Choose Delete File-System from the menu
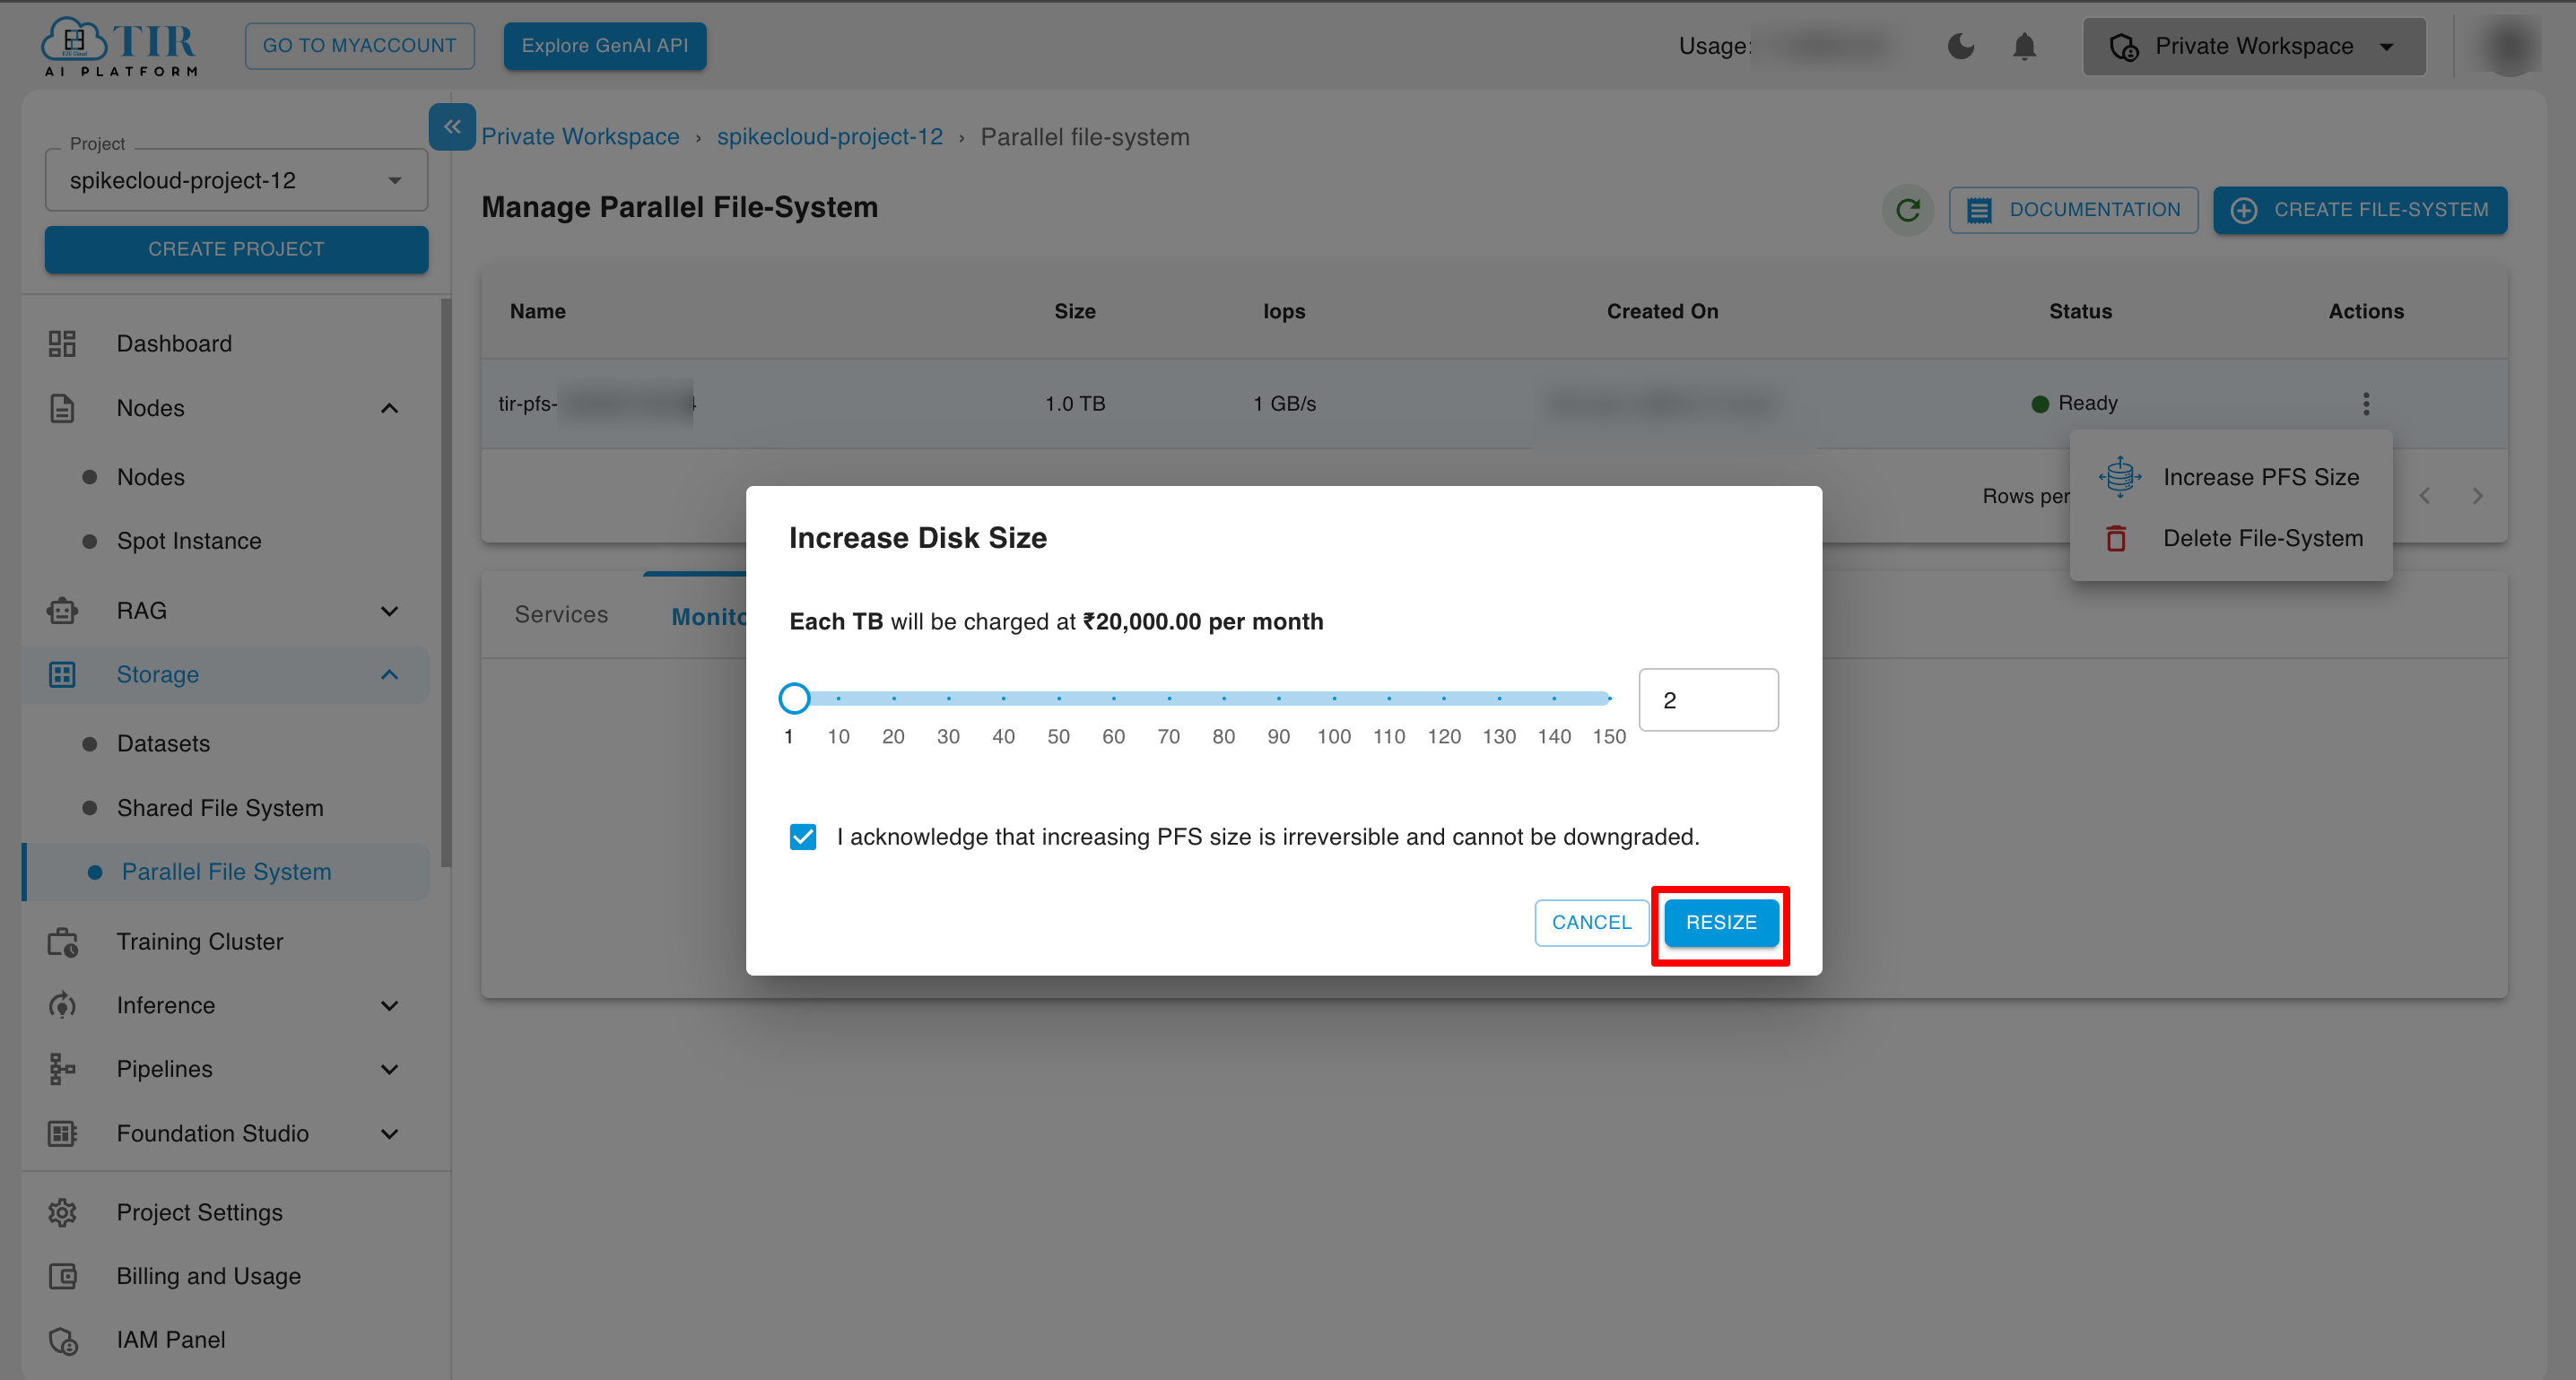Viewport: 2576px width, 1380px height. click(2262, 538)
